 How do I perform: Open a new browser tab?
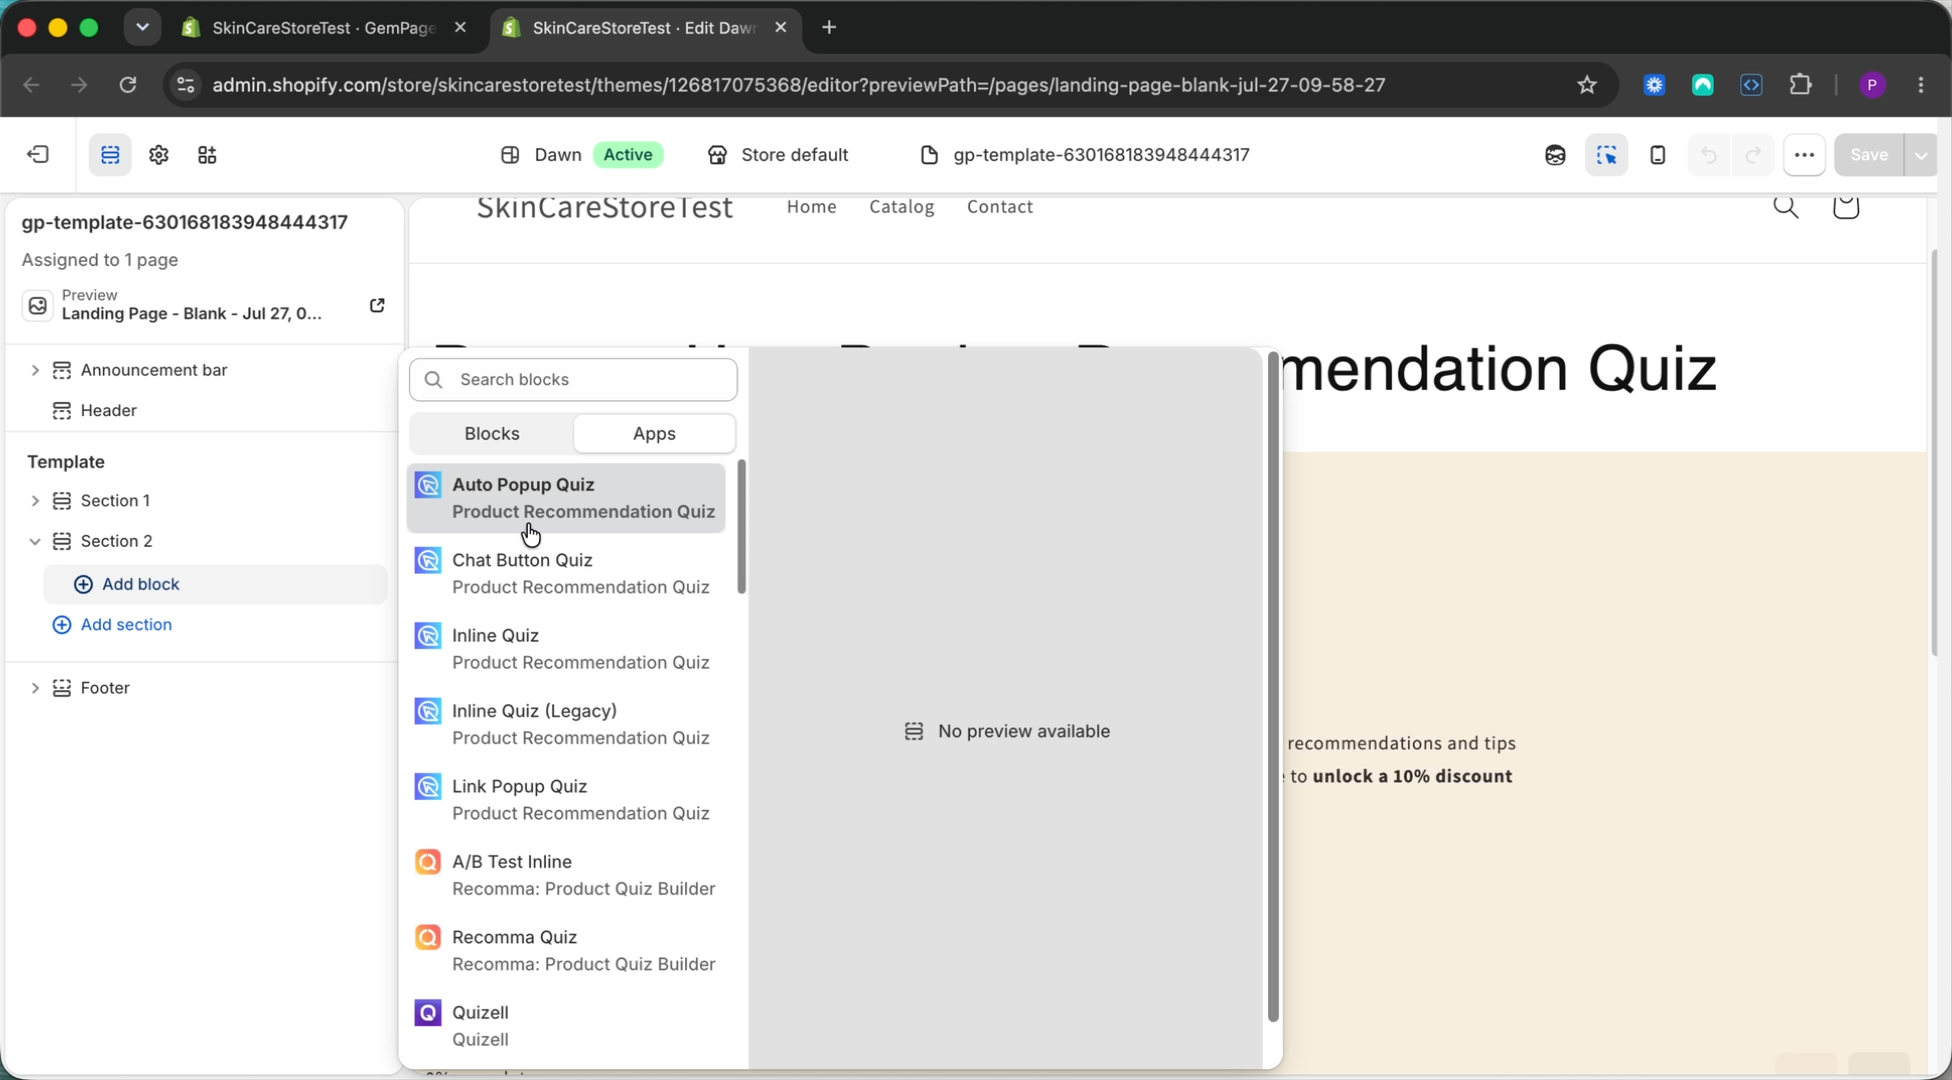pyautogui.click(x=829, y=28)
